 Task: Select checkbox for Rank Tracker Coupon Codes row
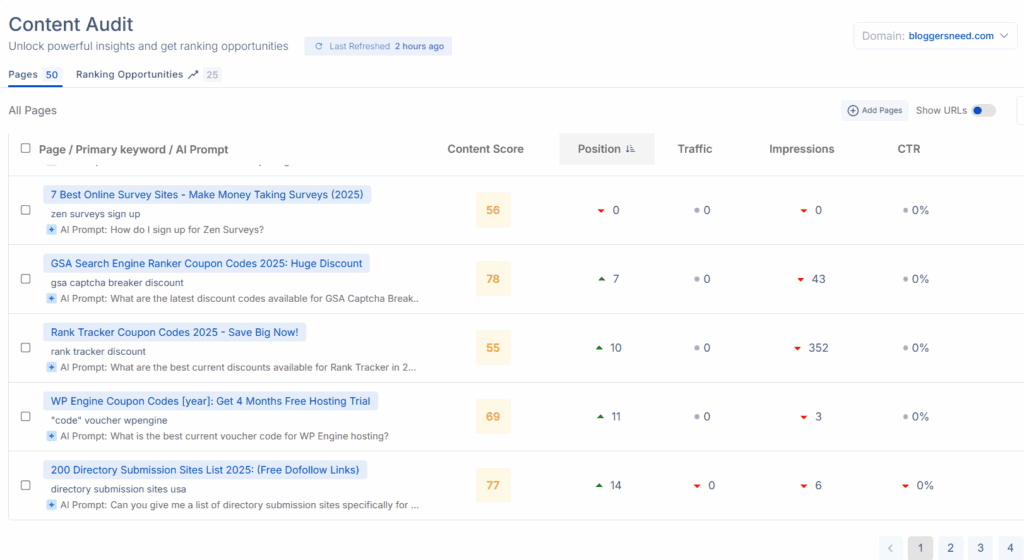(26, 348)
